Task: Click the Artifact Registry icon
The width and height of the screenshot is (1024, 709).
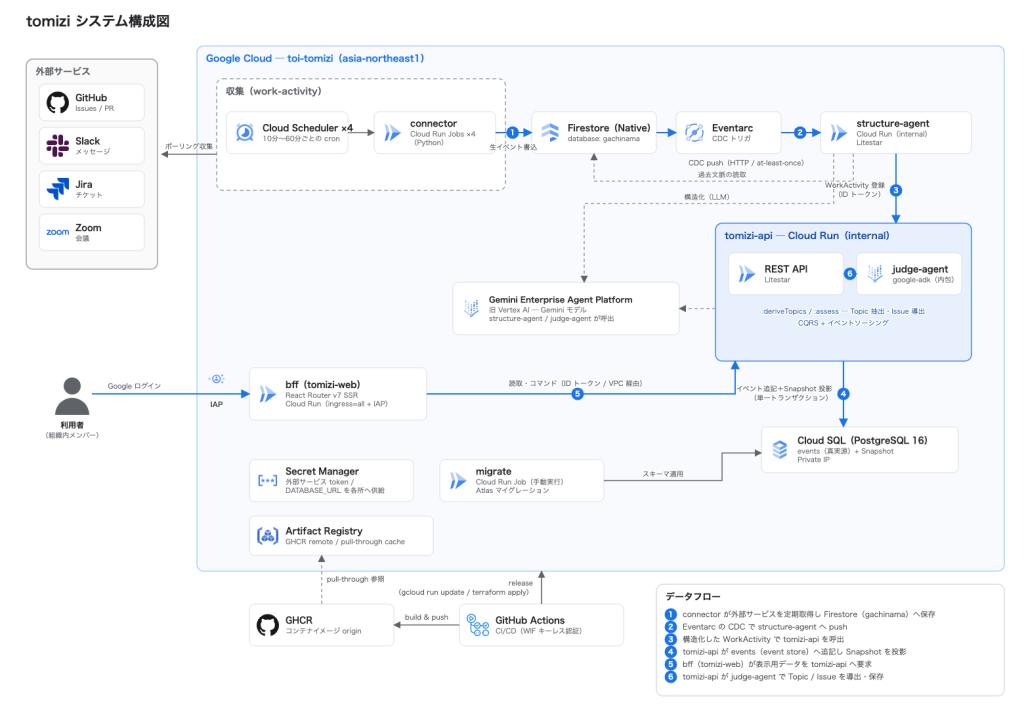Action: (x=267, y=536)
